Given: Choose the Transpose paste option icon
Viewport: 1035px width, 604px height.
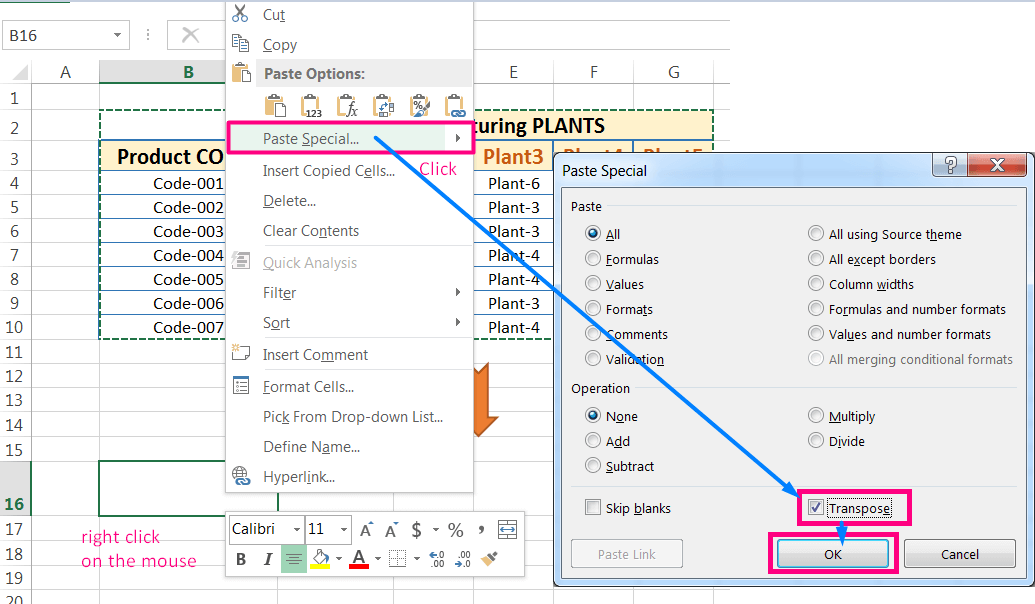Looking at the screenshot, I should coord(383,106).
